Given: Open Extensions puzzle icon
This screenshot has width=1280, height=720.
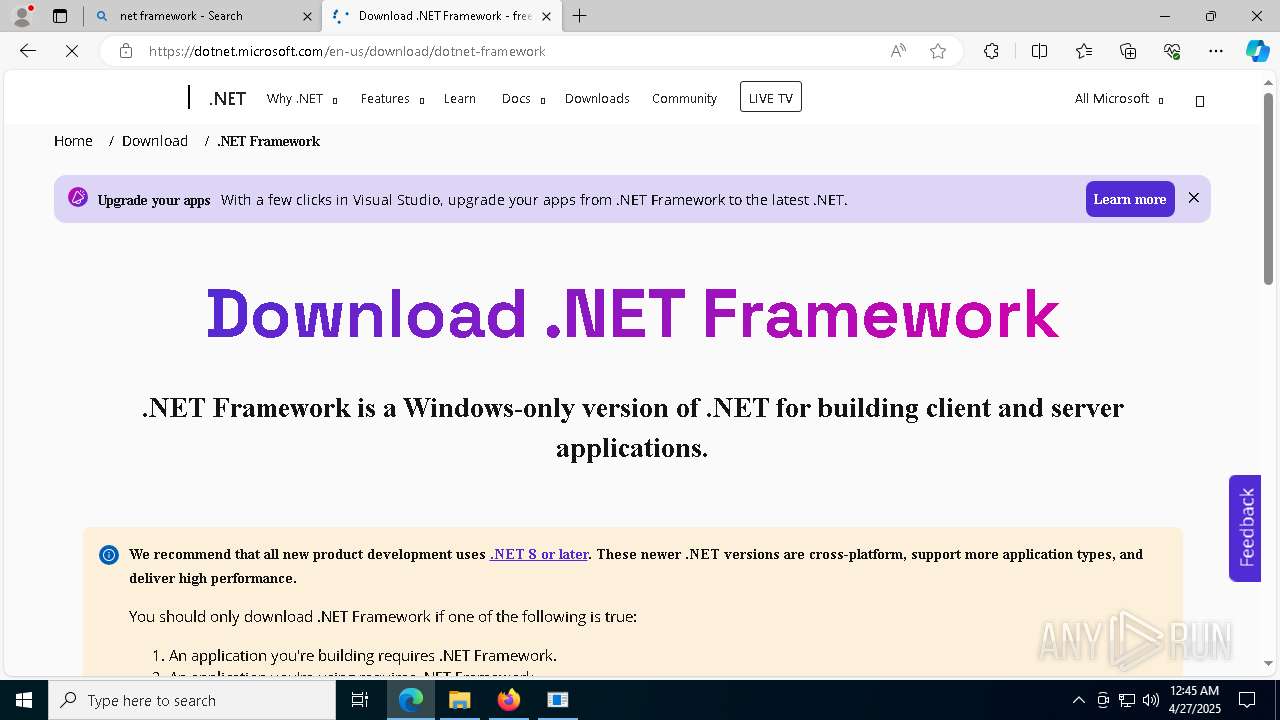Looking at the screenshot, I should coord(991,51).
